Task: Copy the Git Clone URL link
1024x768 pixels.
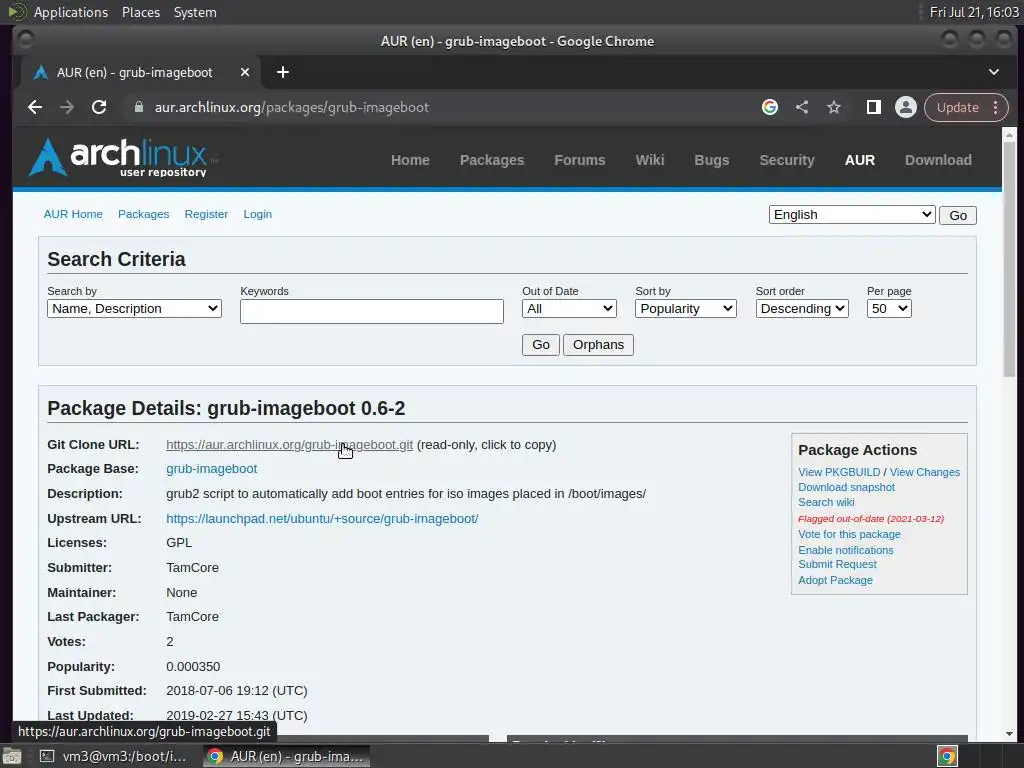Action: (x=289, y=445)
